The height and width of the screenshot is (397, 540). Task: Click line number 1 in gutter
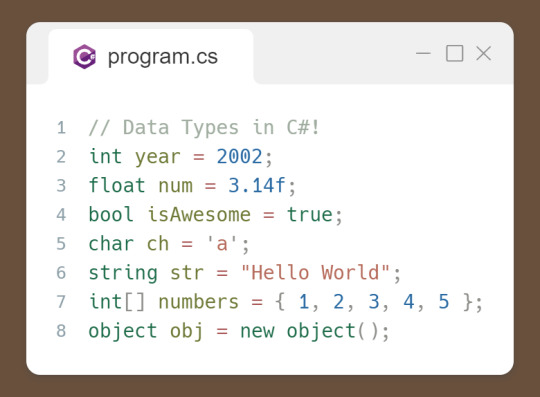(61, 128)
